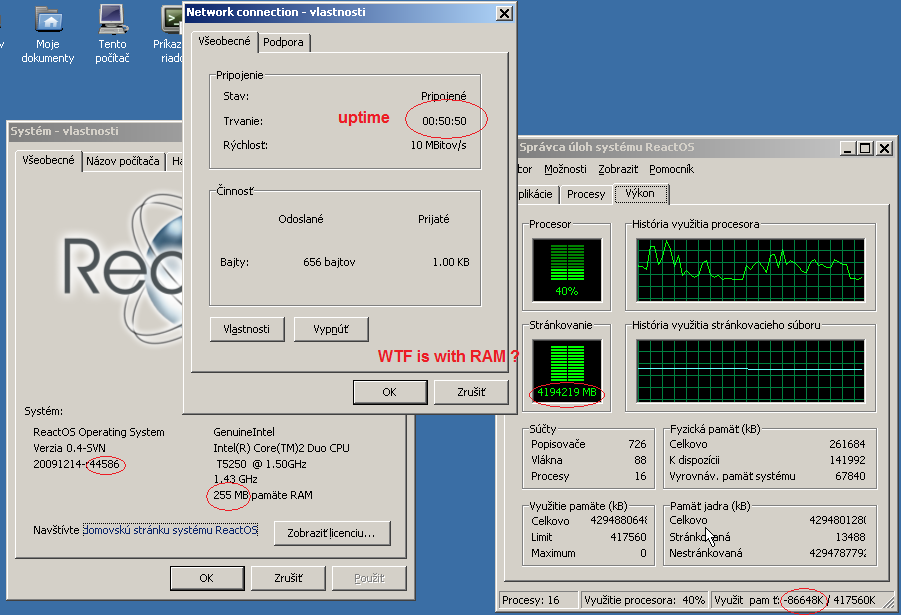Click the Intel(R) Core(TM)2 Duo CPU text

pos(281,448)
